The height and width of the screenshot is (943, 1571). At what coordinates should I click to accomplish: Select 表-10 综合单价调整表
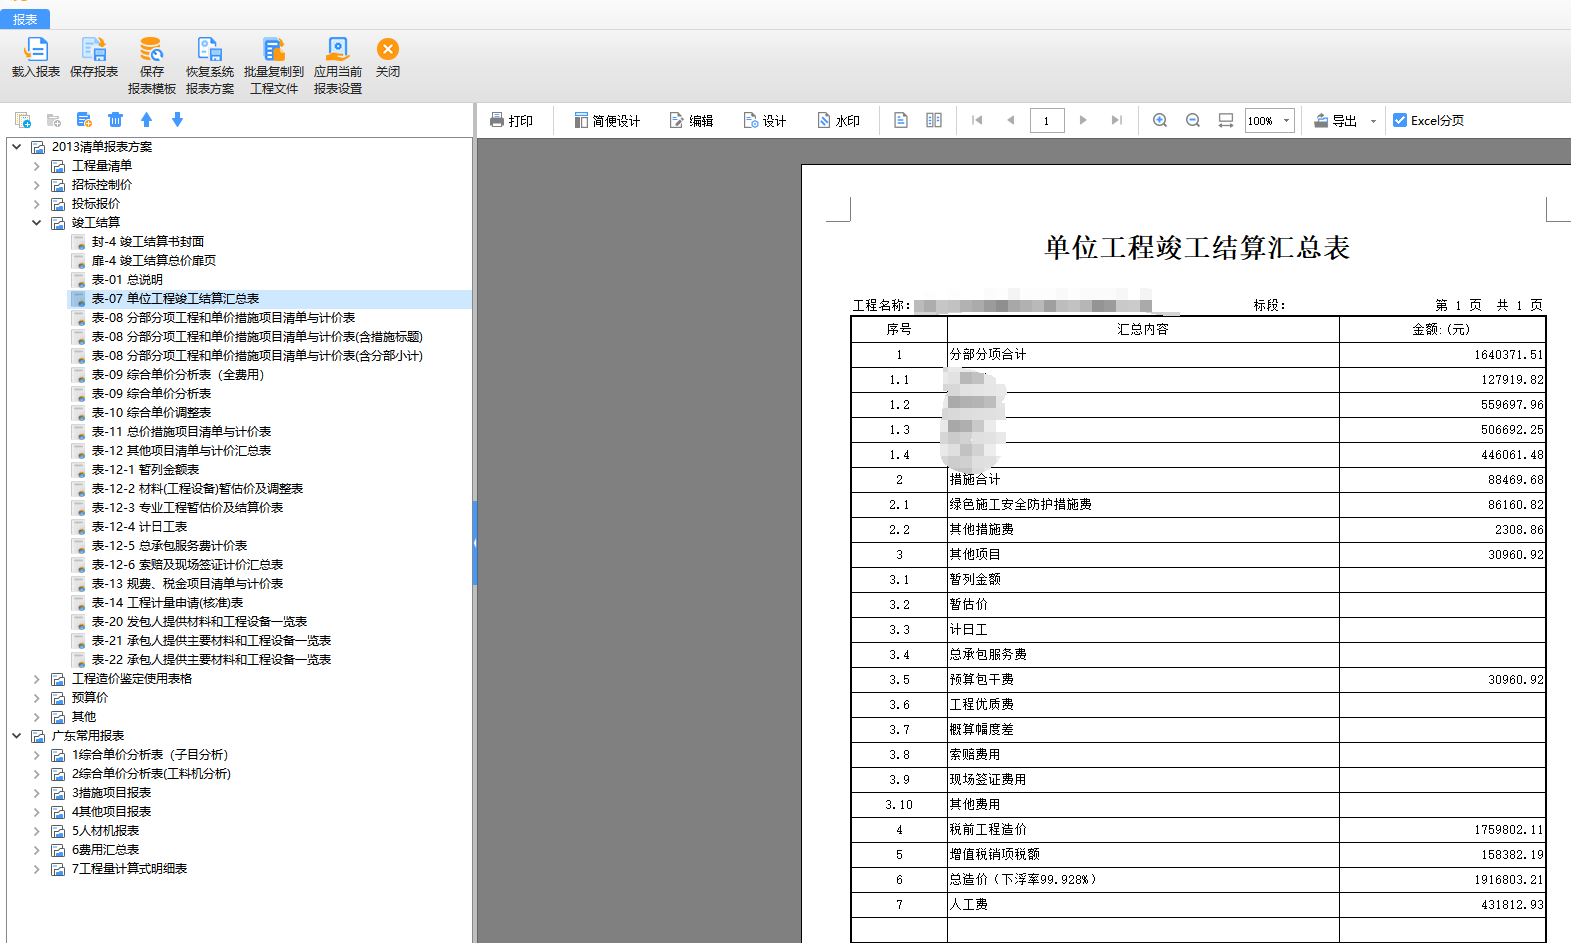pyautogui.click(x=151, y=412)
